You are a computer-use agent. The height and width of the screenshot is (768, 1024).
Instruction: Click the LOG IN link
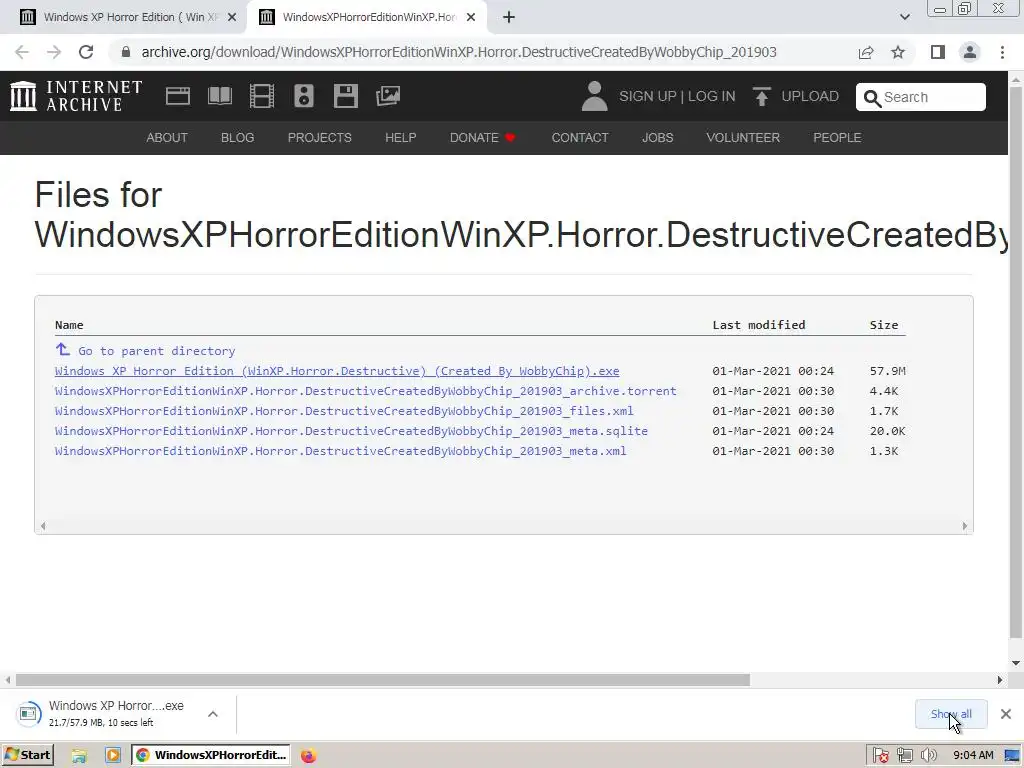(711, 96)
